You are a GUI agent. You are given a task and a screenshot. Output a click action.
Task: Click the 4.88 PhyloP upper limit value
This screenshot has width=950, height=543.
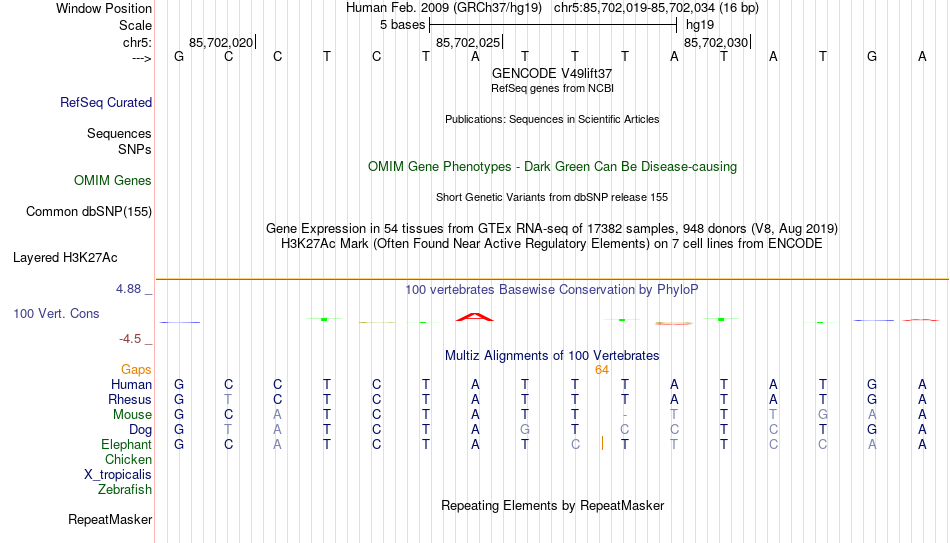click(128, 289)
